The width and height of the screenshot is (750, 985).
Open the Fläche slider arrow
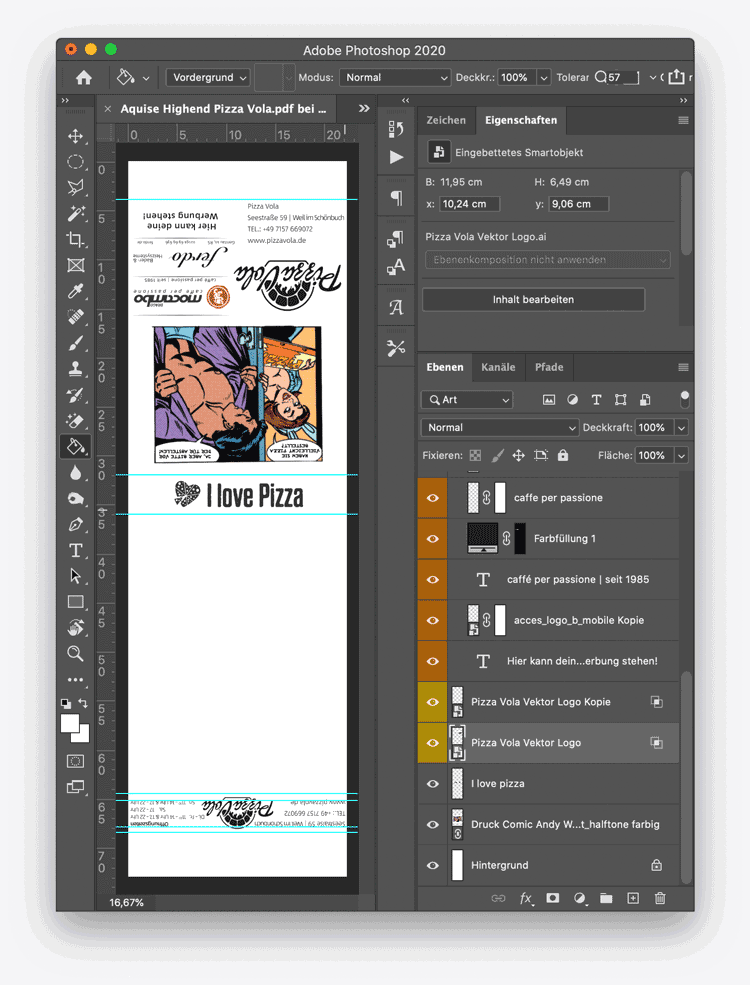point(681,455)
